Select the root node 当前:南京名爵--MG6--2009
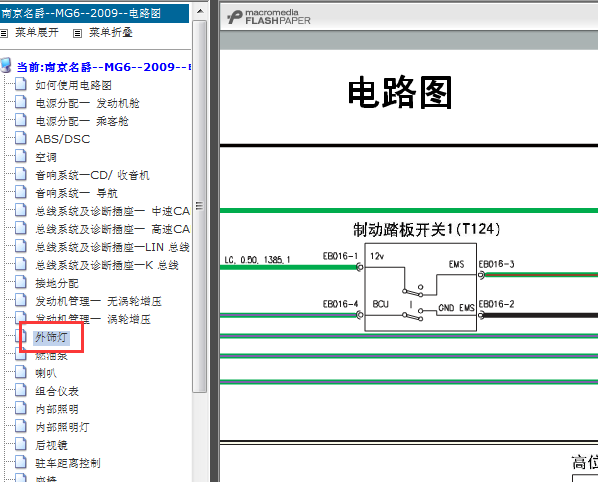 (104, 67)
